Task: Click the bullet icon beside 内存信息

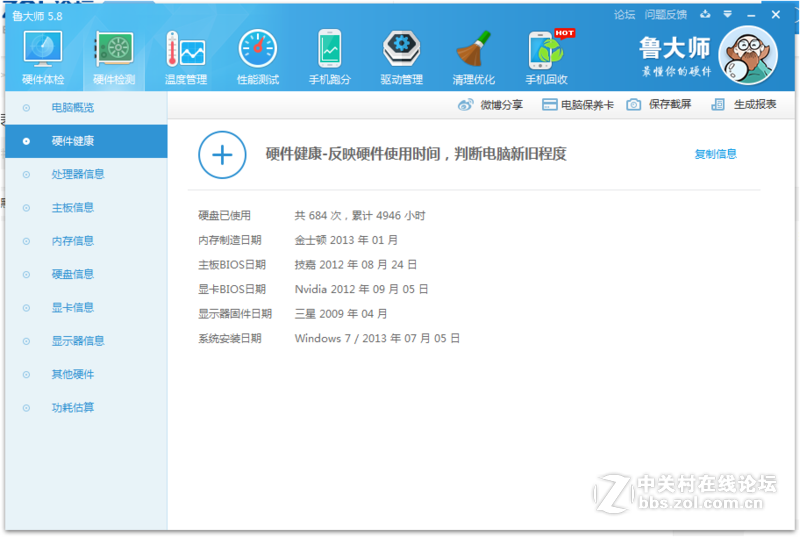Action: pyautogui.click(x=26, y=241)
